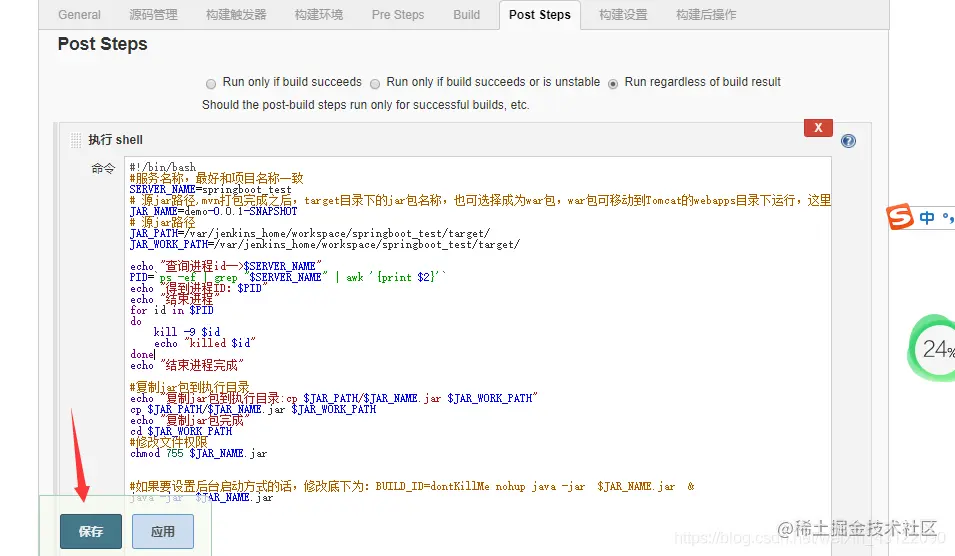Viewport: 955px width, 556px height.
Task: Click the line SERVER_NAME=springboot_test
Action: click(211, 189)
